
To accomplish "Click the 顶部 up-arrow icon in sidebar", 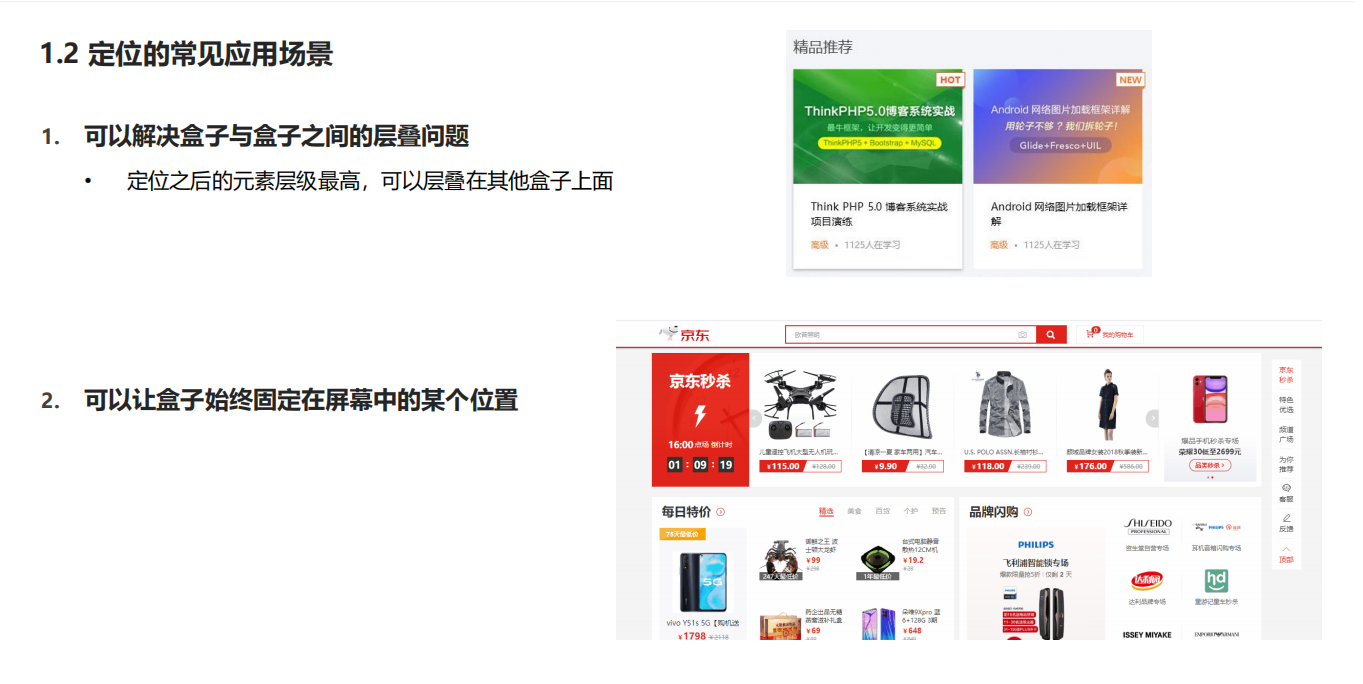I will coord(1286,548).
